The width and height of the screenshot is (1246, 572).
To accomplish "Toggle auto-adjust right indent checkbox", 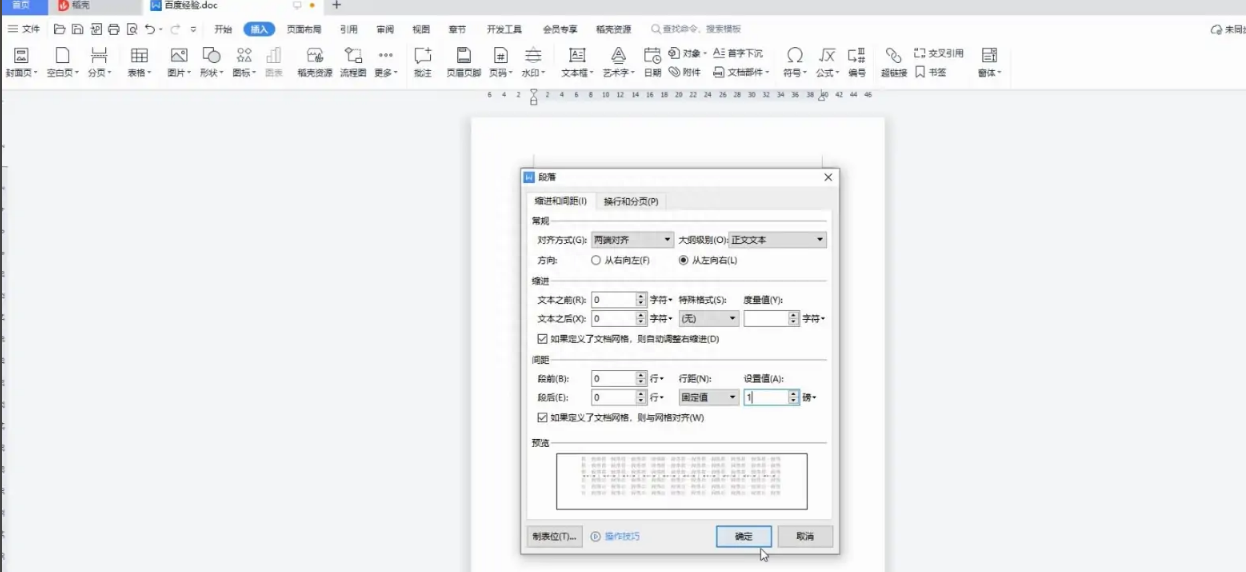I will coord(543,339).
